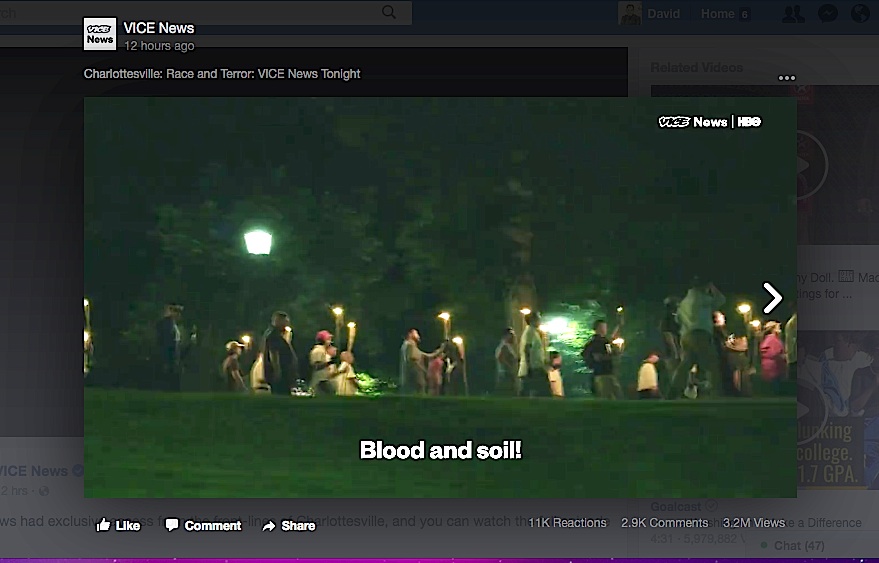This screenshot has height=563, width=879.
Task: View the post's 12 hours ago timestamp
Action: (159, 46)
